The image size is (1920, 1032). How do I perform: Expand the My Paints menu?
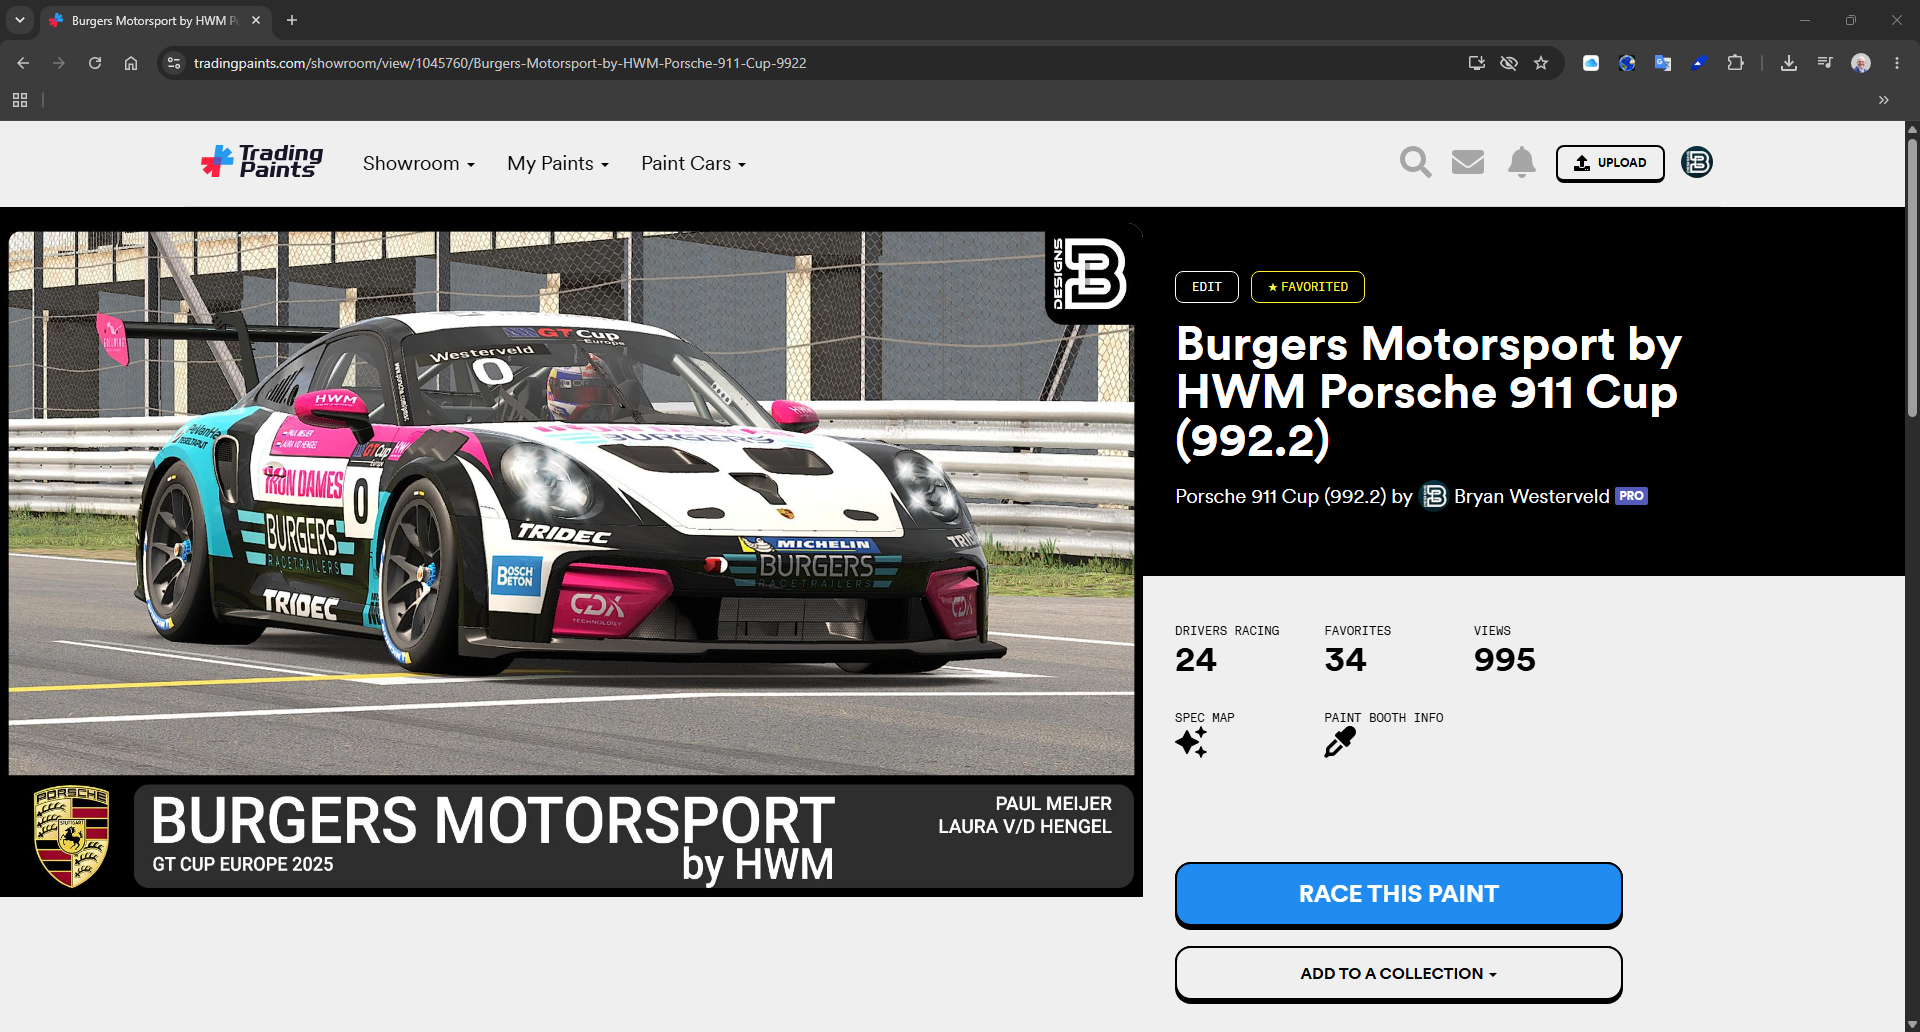click(x=558, y=163)
